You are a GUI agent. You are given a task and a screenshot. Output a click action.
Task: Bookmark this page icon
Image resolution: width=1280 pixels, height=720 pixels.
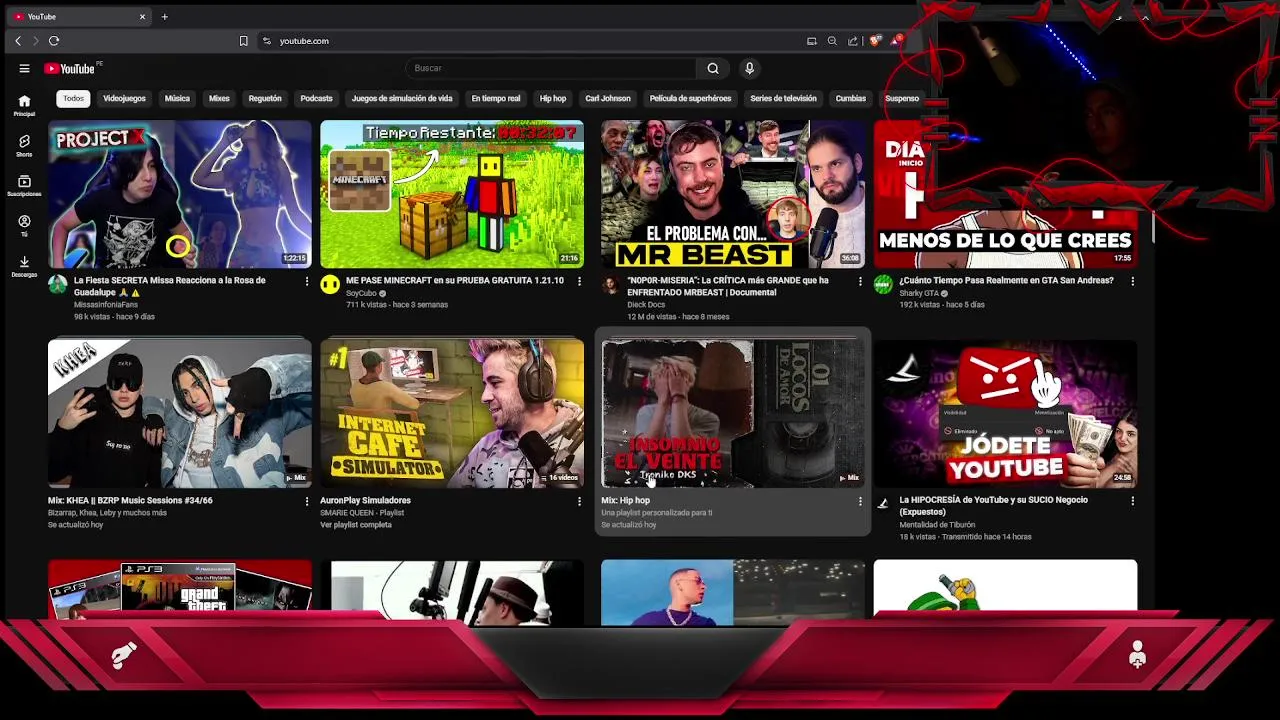click(243, 41)
